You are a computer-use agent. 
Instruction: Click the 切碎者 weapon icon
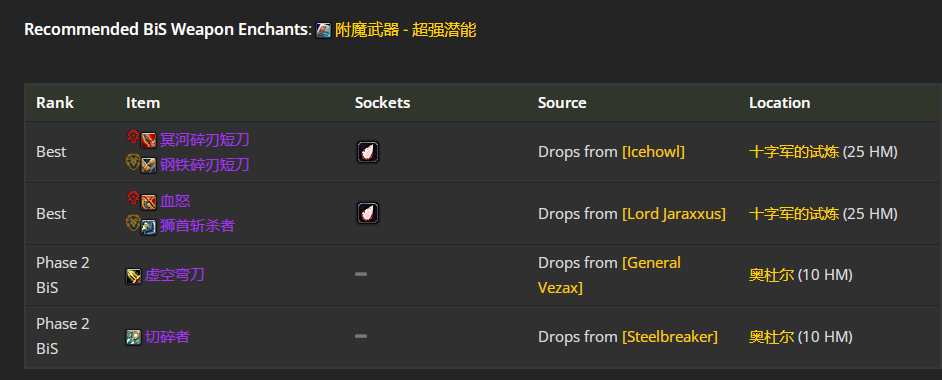click(x=133, y=337)
